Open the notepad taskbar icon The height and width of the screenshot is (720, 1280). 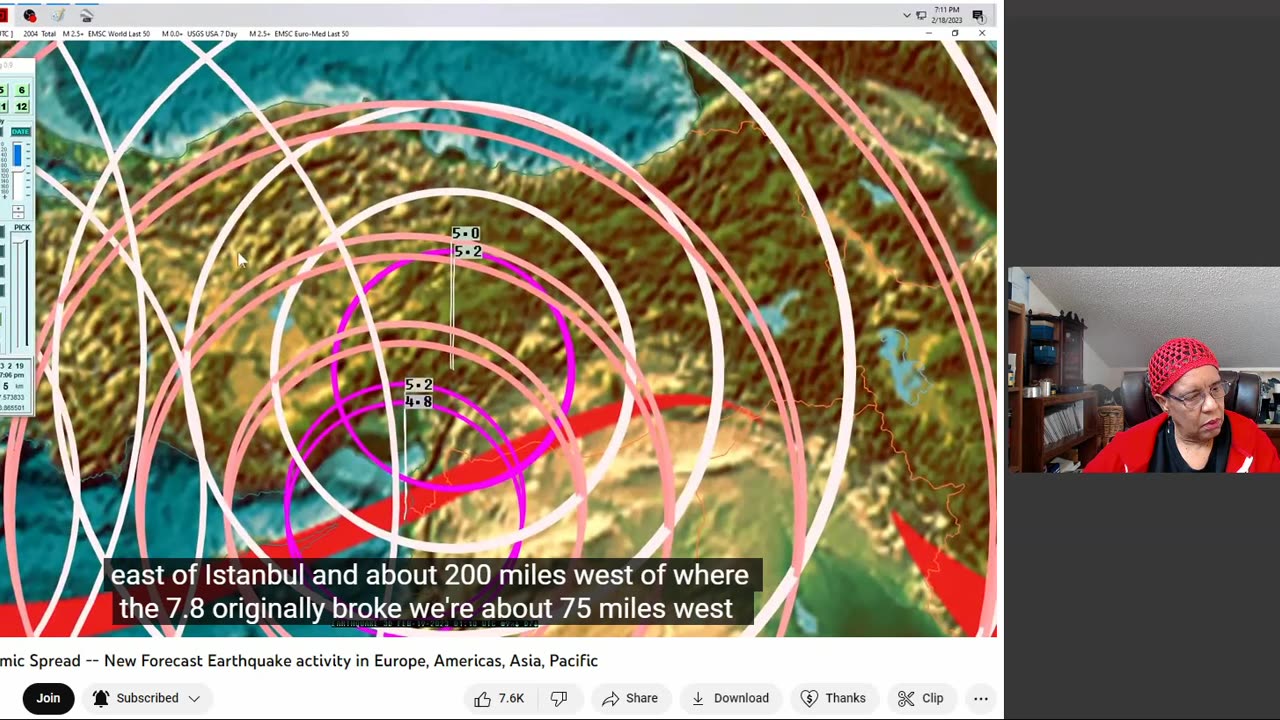pos(58,15)
